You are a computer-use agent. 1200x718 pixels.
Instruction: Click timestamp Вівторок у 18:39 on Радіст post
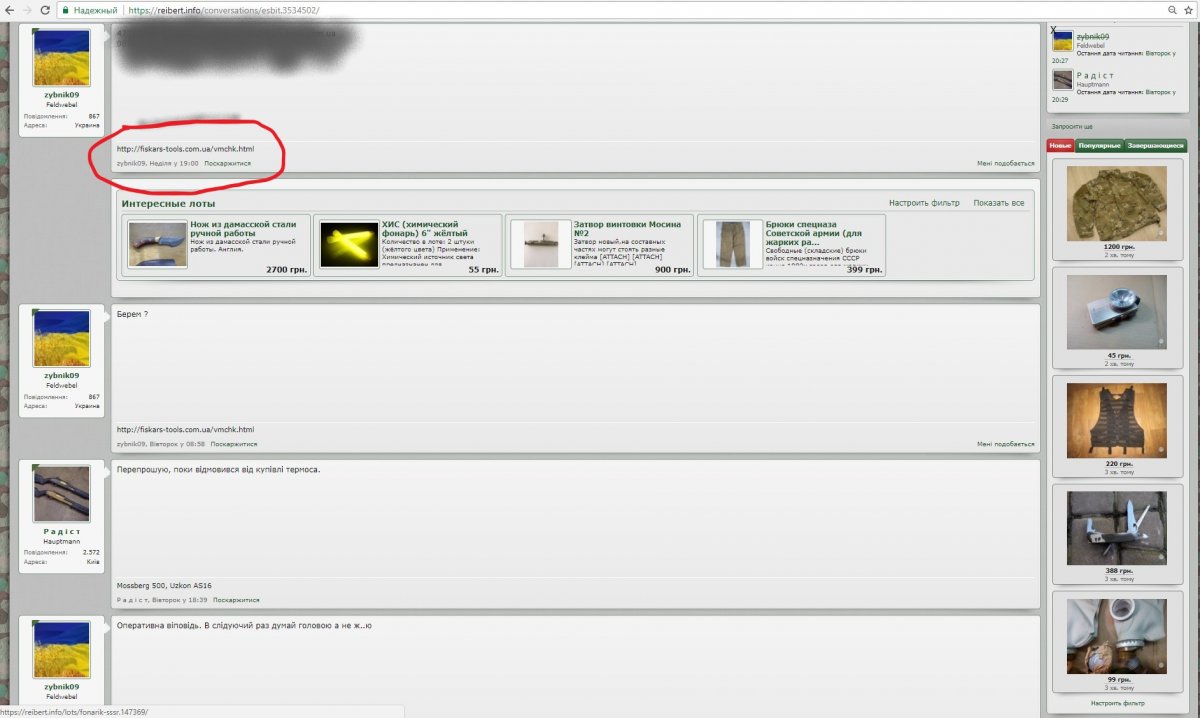tap(178, 600)
